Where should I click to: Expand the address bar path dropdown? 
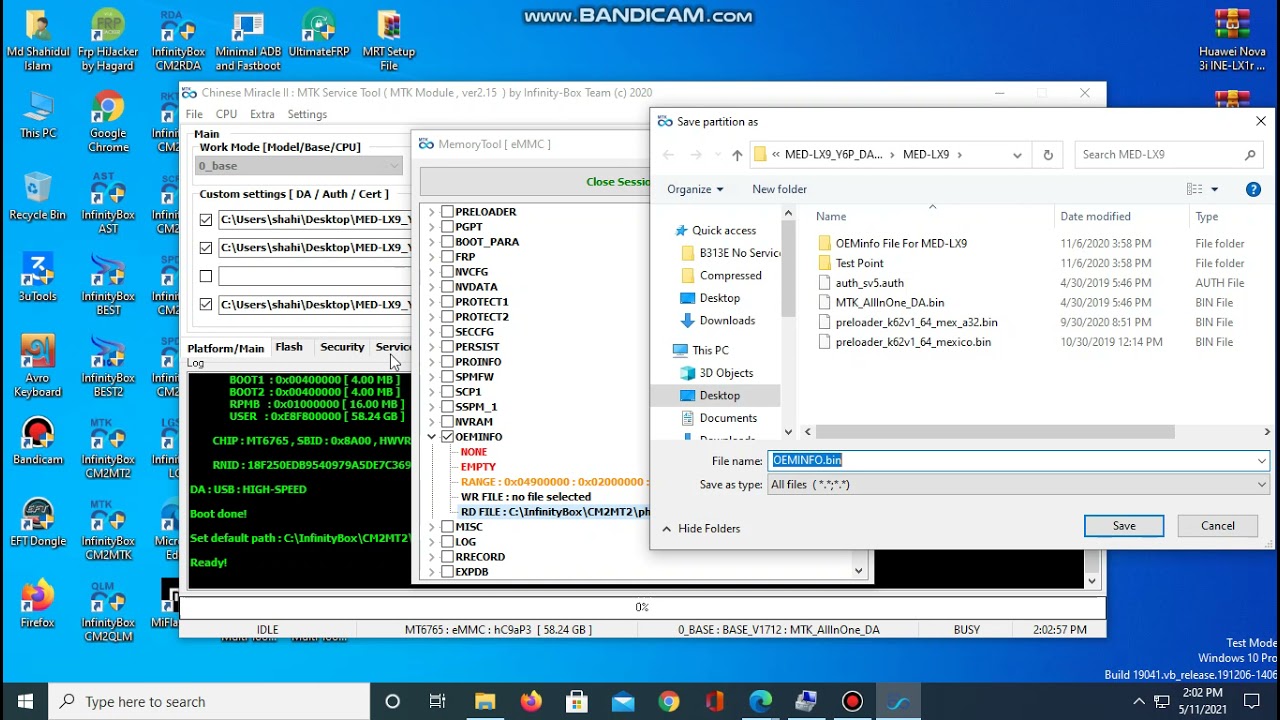[x=1017, y=155]
